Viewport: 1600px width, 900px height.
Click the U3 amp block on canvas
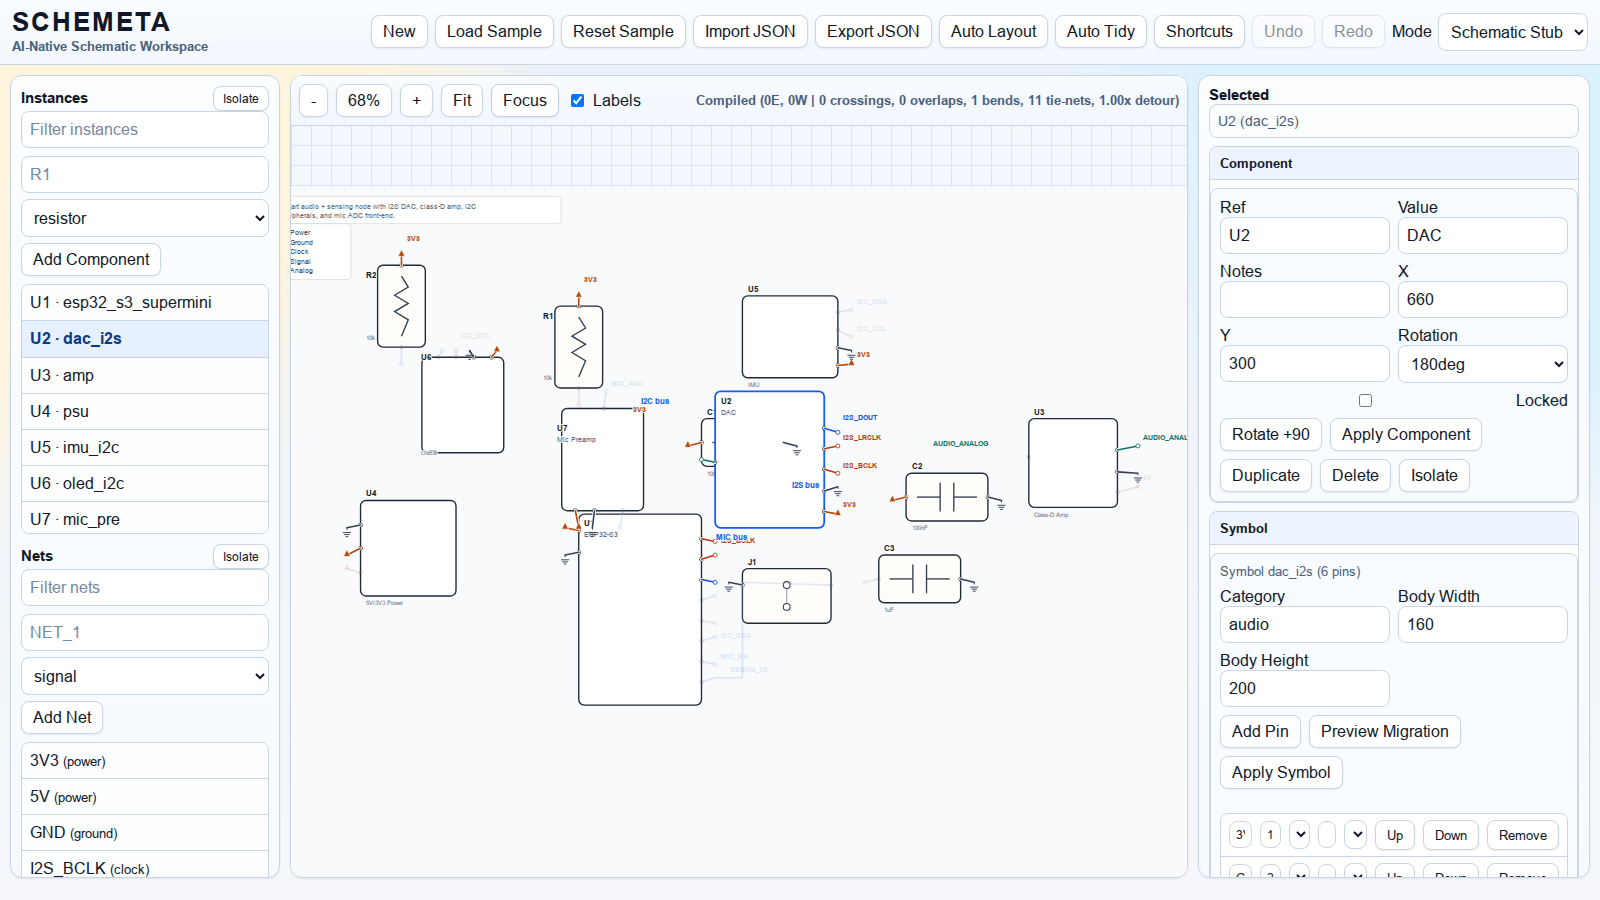coord(1072,463)
